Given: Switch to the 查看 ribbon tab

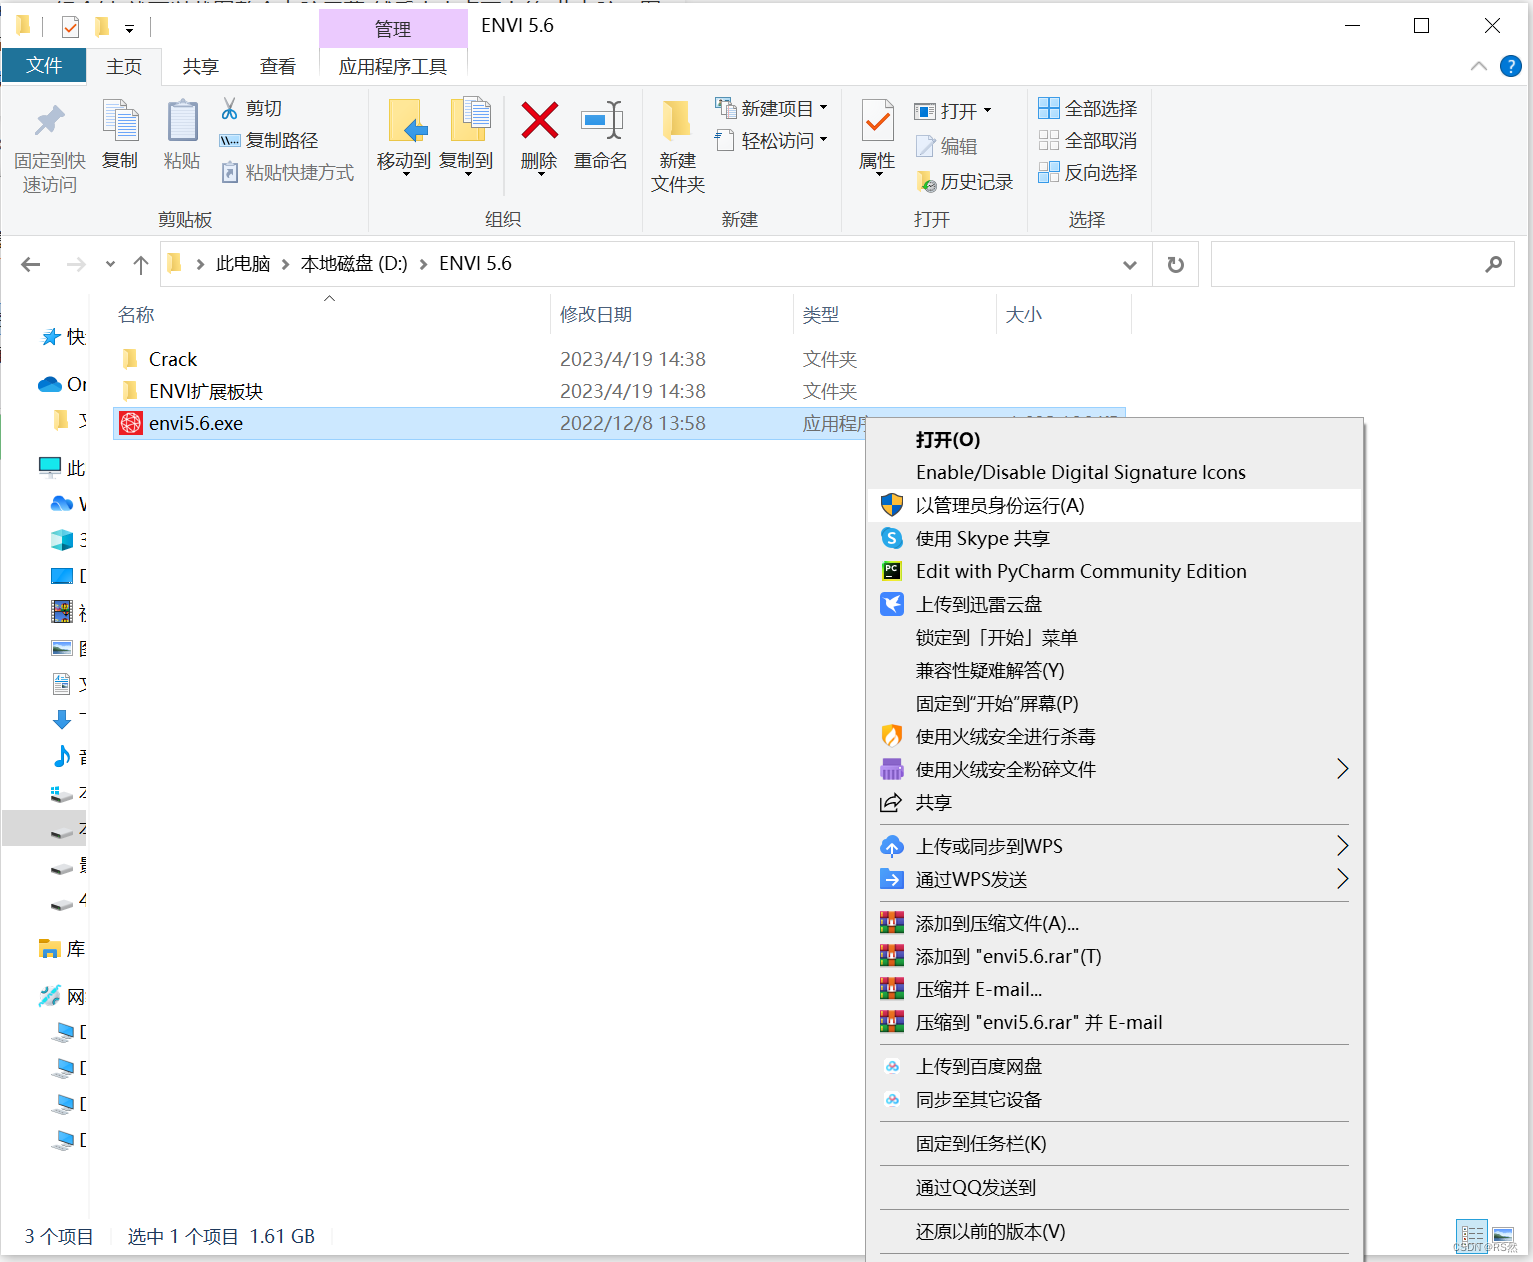Looking at the screenshot, I should (278, 66).
